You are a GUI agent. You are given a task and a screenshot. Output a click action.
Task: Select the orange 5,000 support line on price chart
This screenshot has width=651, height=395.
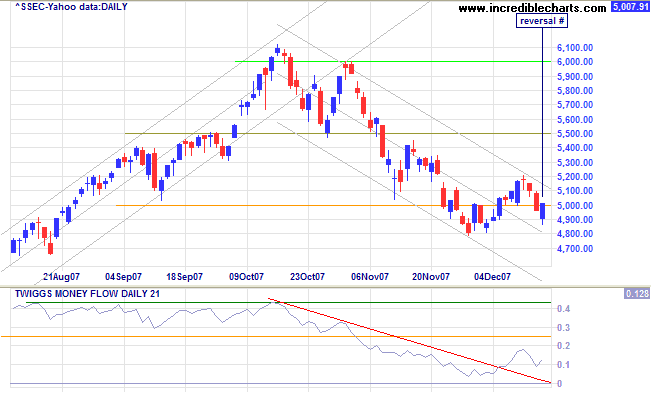(333, 205)
